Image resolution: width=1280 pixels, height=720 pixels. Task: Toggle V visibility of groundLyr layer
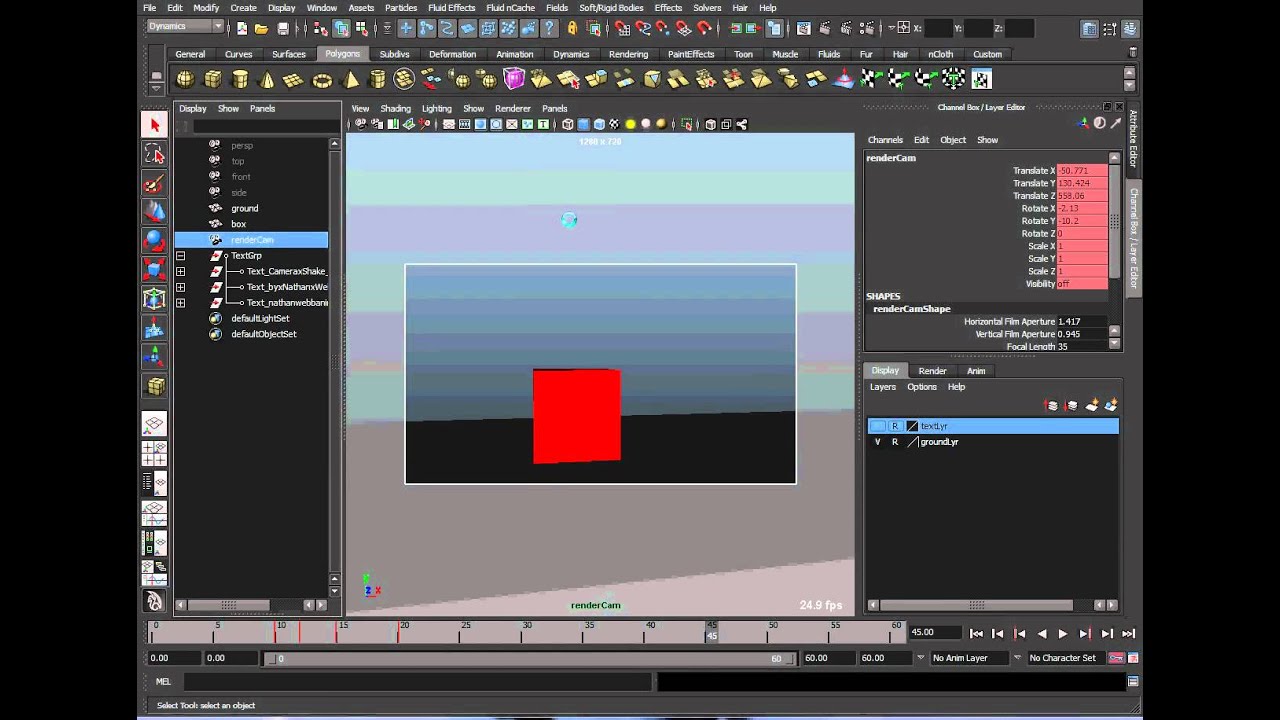tap(878, 442)
